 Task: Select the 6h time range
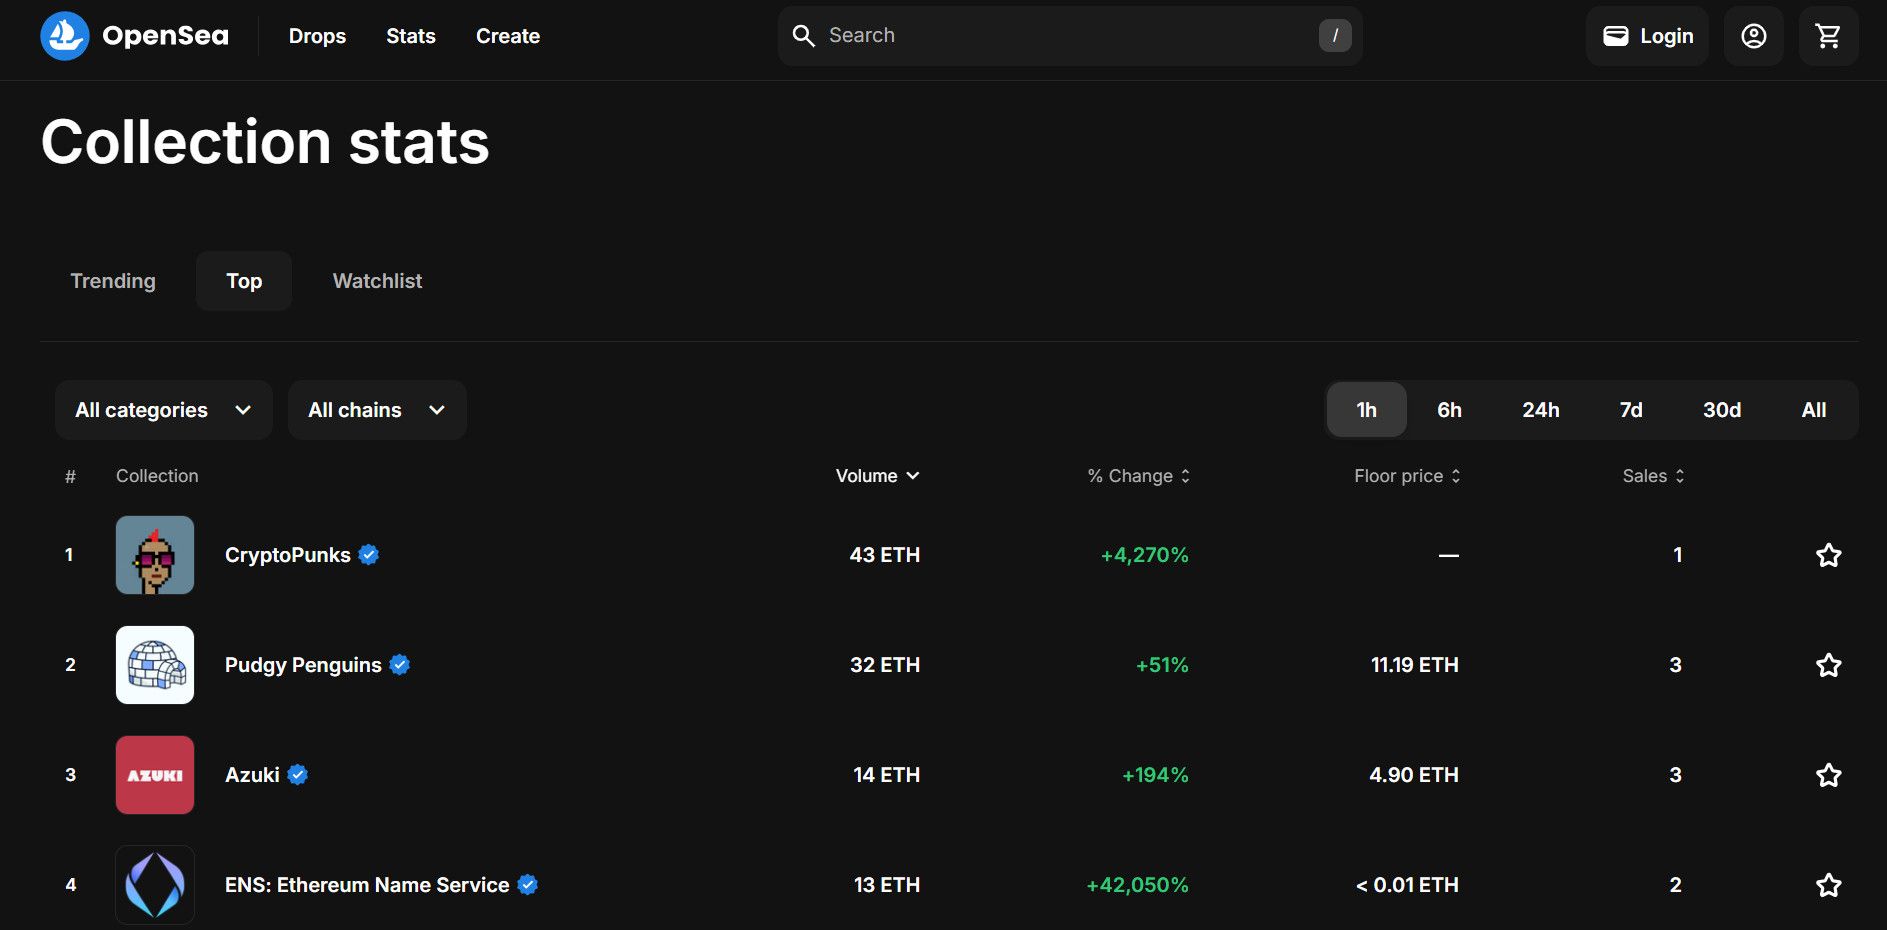point(1449,410)
